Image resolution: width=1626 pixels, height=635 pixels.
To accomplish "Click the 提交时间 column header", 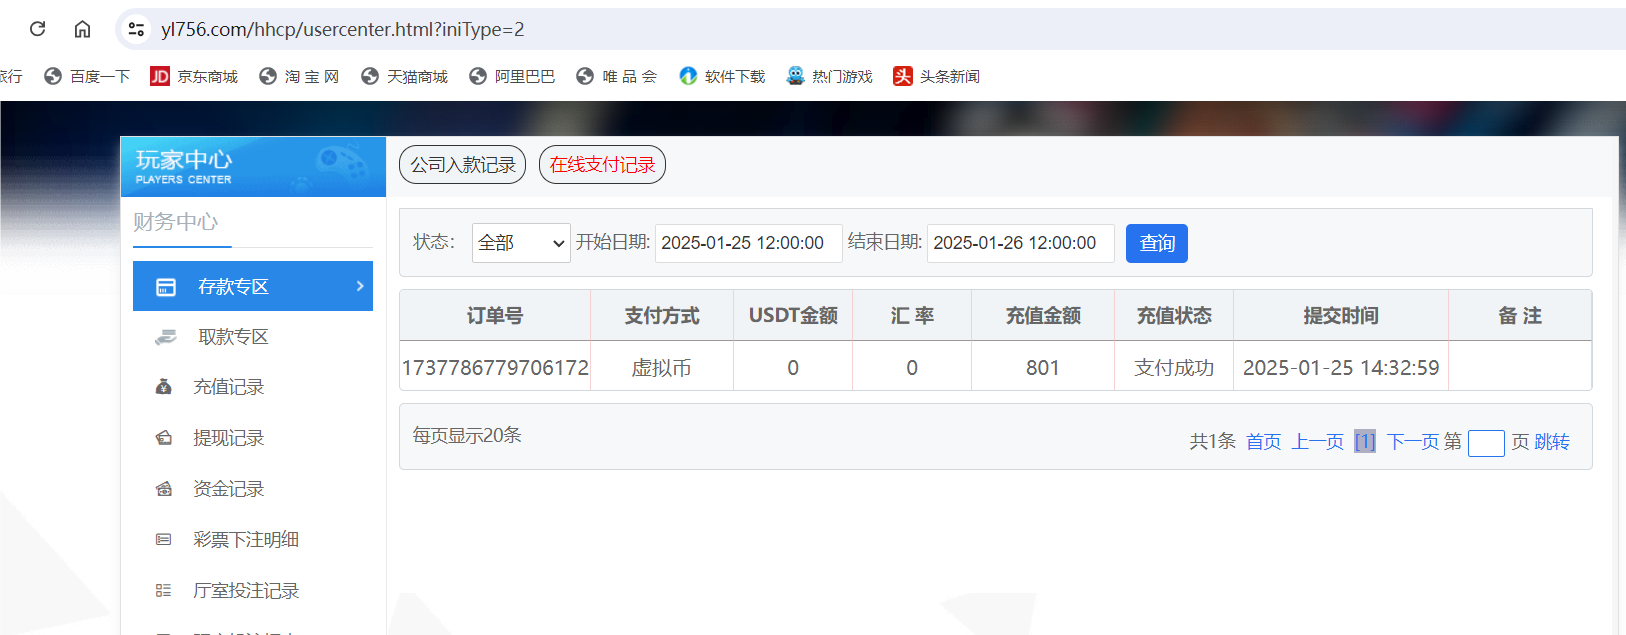I will 1341,316.
